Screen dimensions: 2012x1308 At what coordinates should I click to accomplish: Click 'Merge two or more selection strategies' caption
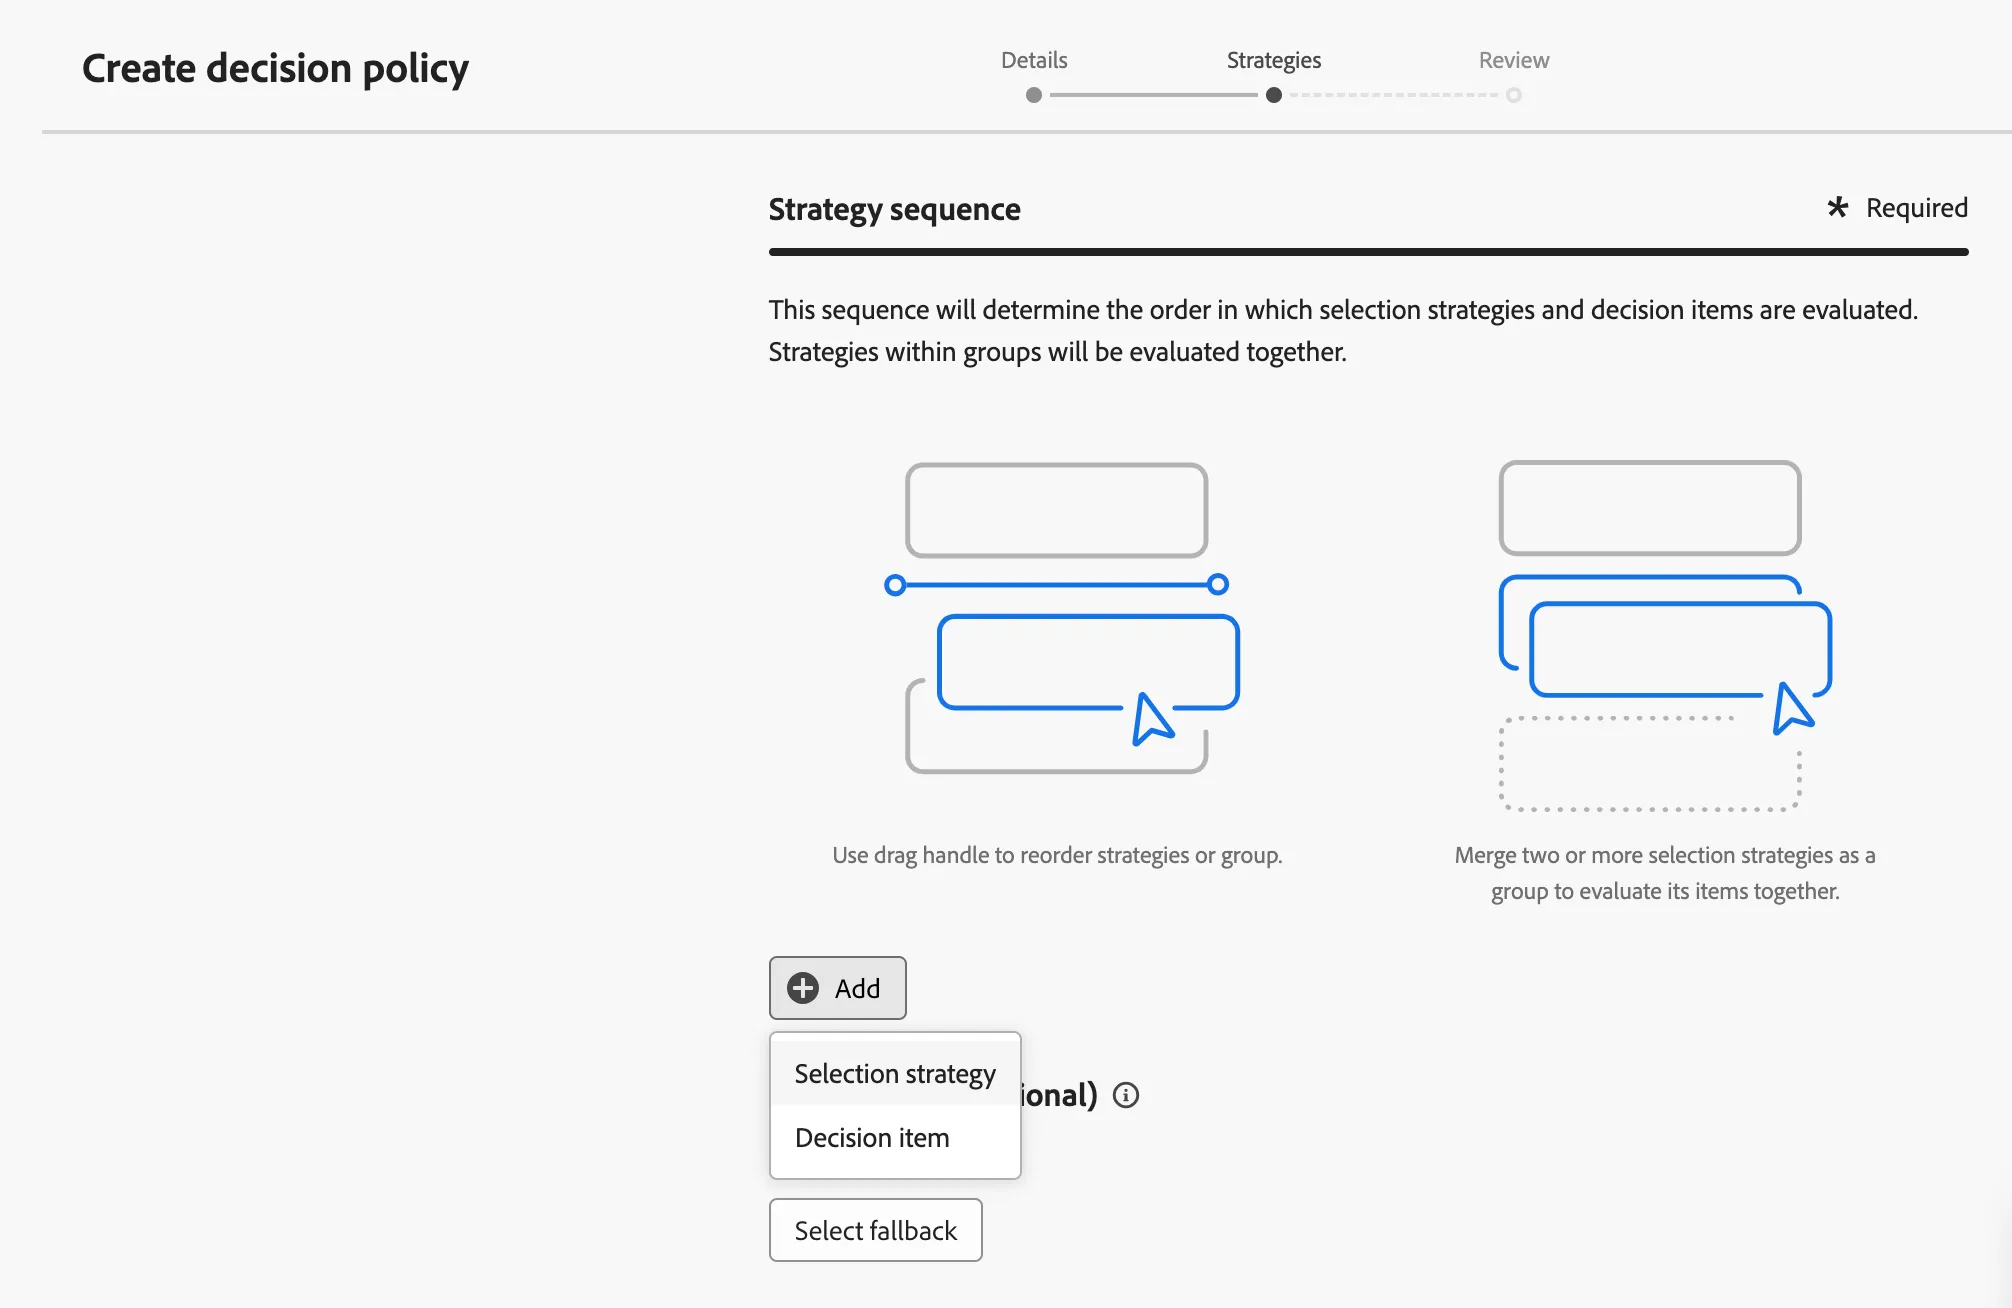coord(1665,873)
